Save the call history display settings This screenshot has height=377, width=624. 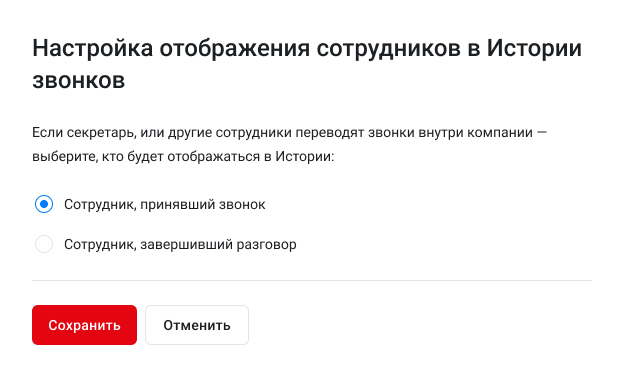point(84,325)
